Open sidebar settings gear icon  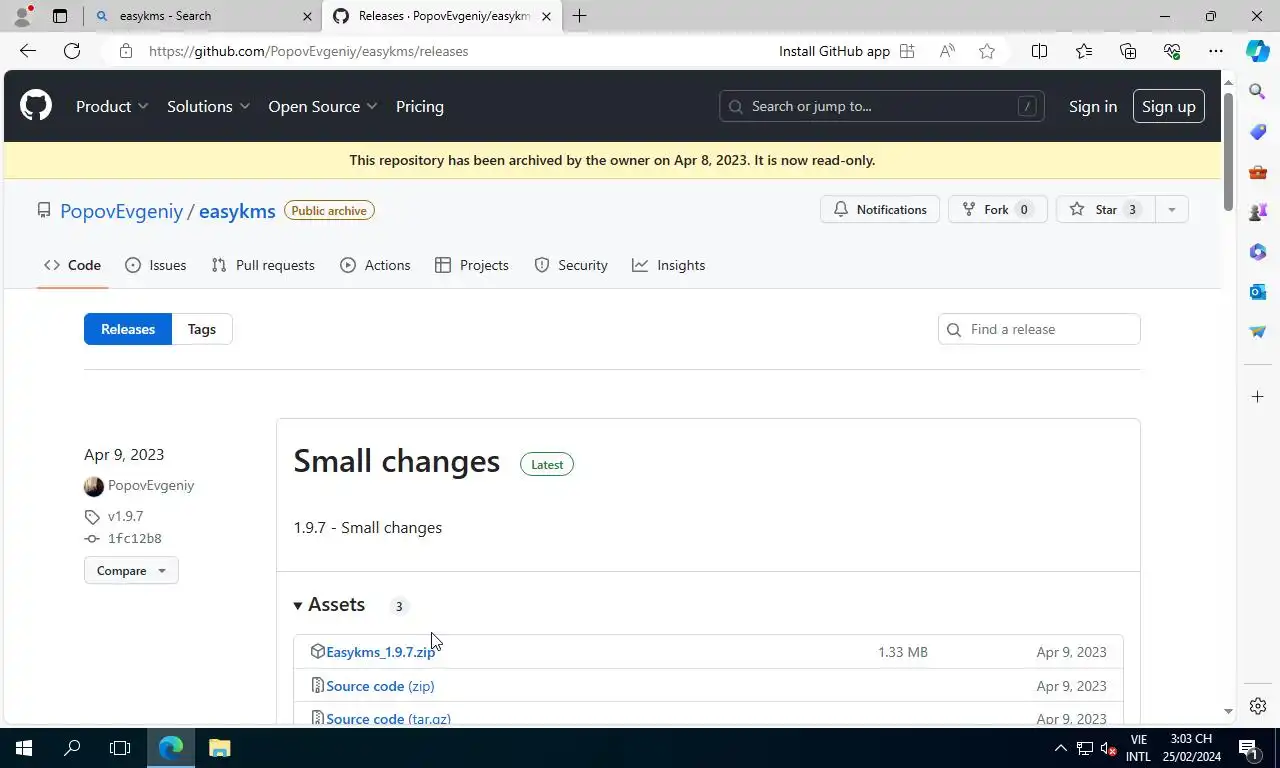point(1258,706)
